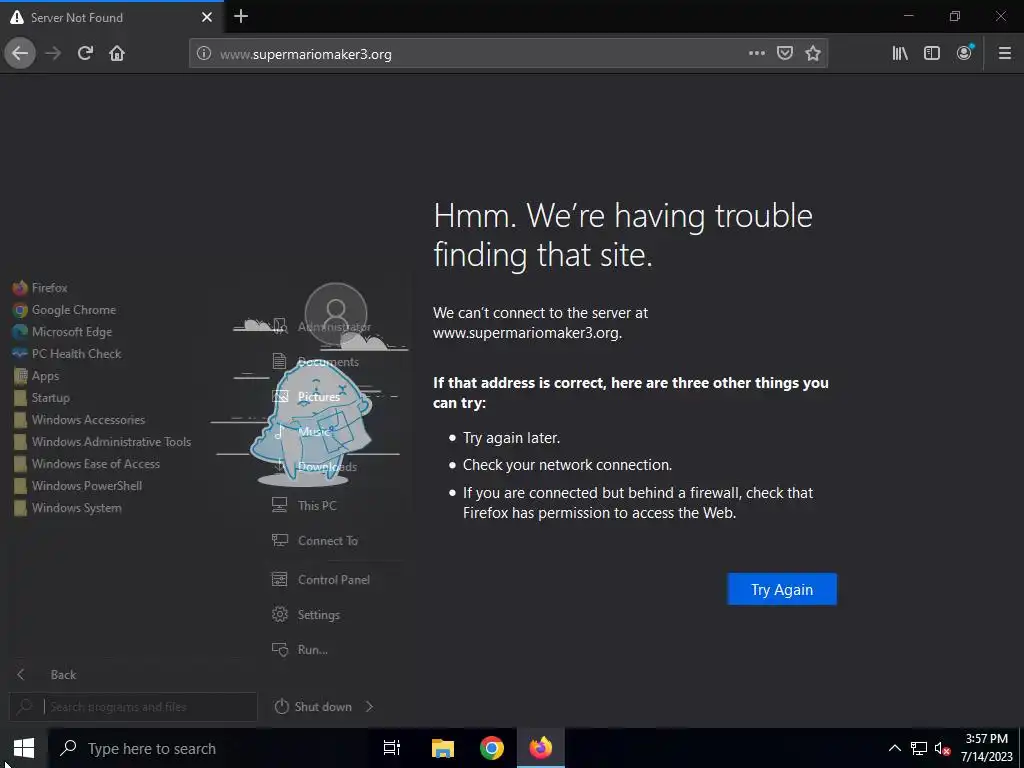Image resolution: width=1024 pixels, height=768 pixels.
Task: Select the Server Not Found tab
Action: click(x=112, y=18)
